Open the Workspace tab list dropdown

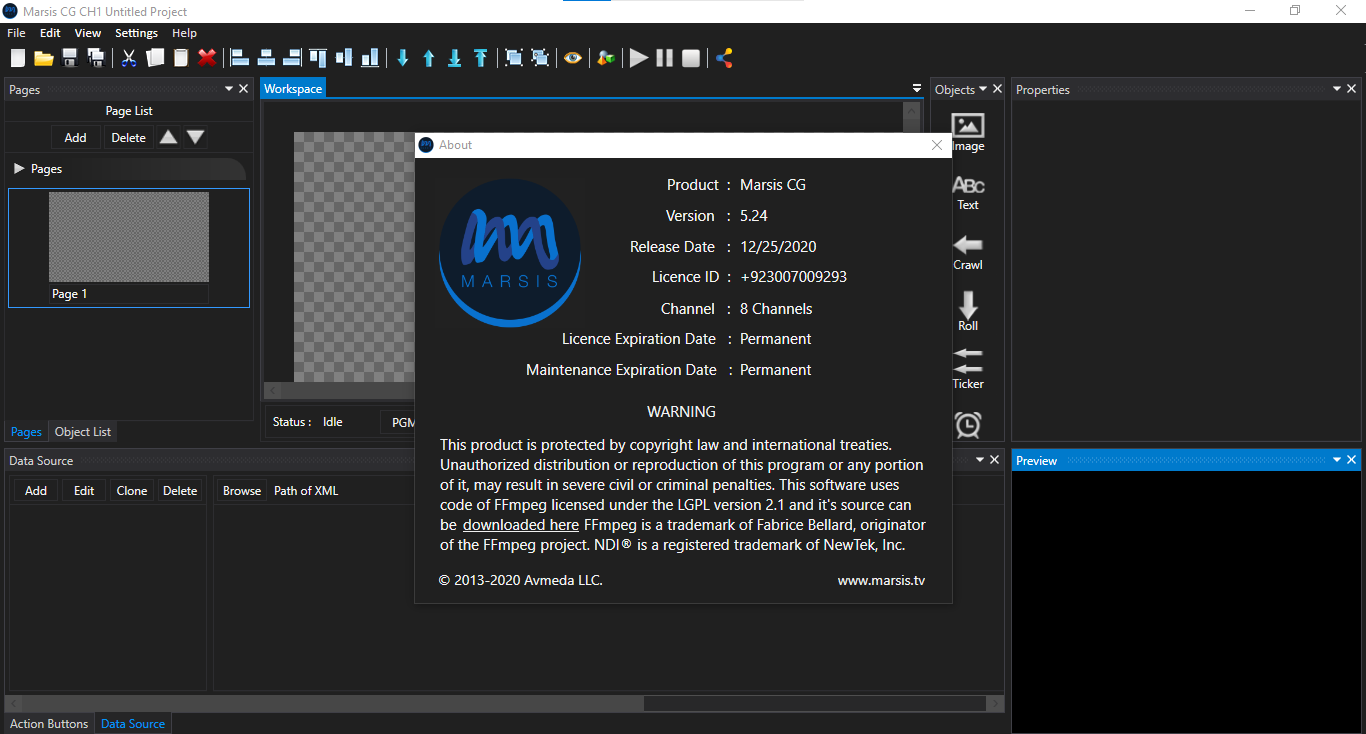[917, 89]
